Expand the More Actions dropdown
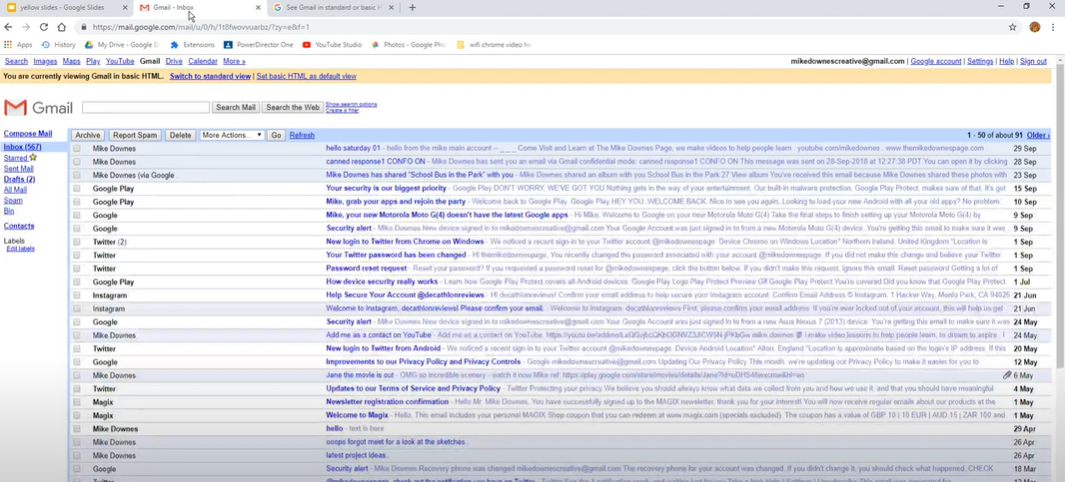 click(231, 135)
